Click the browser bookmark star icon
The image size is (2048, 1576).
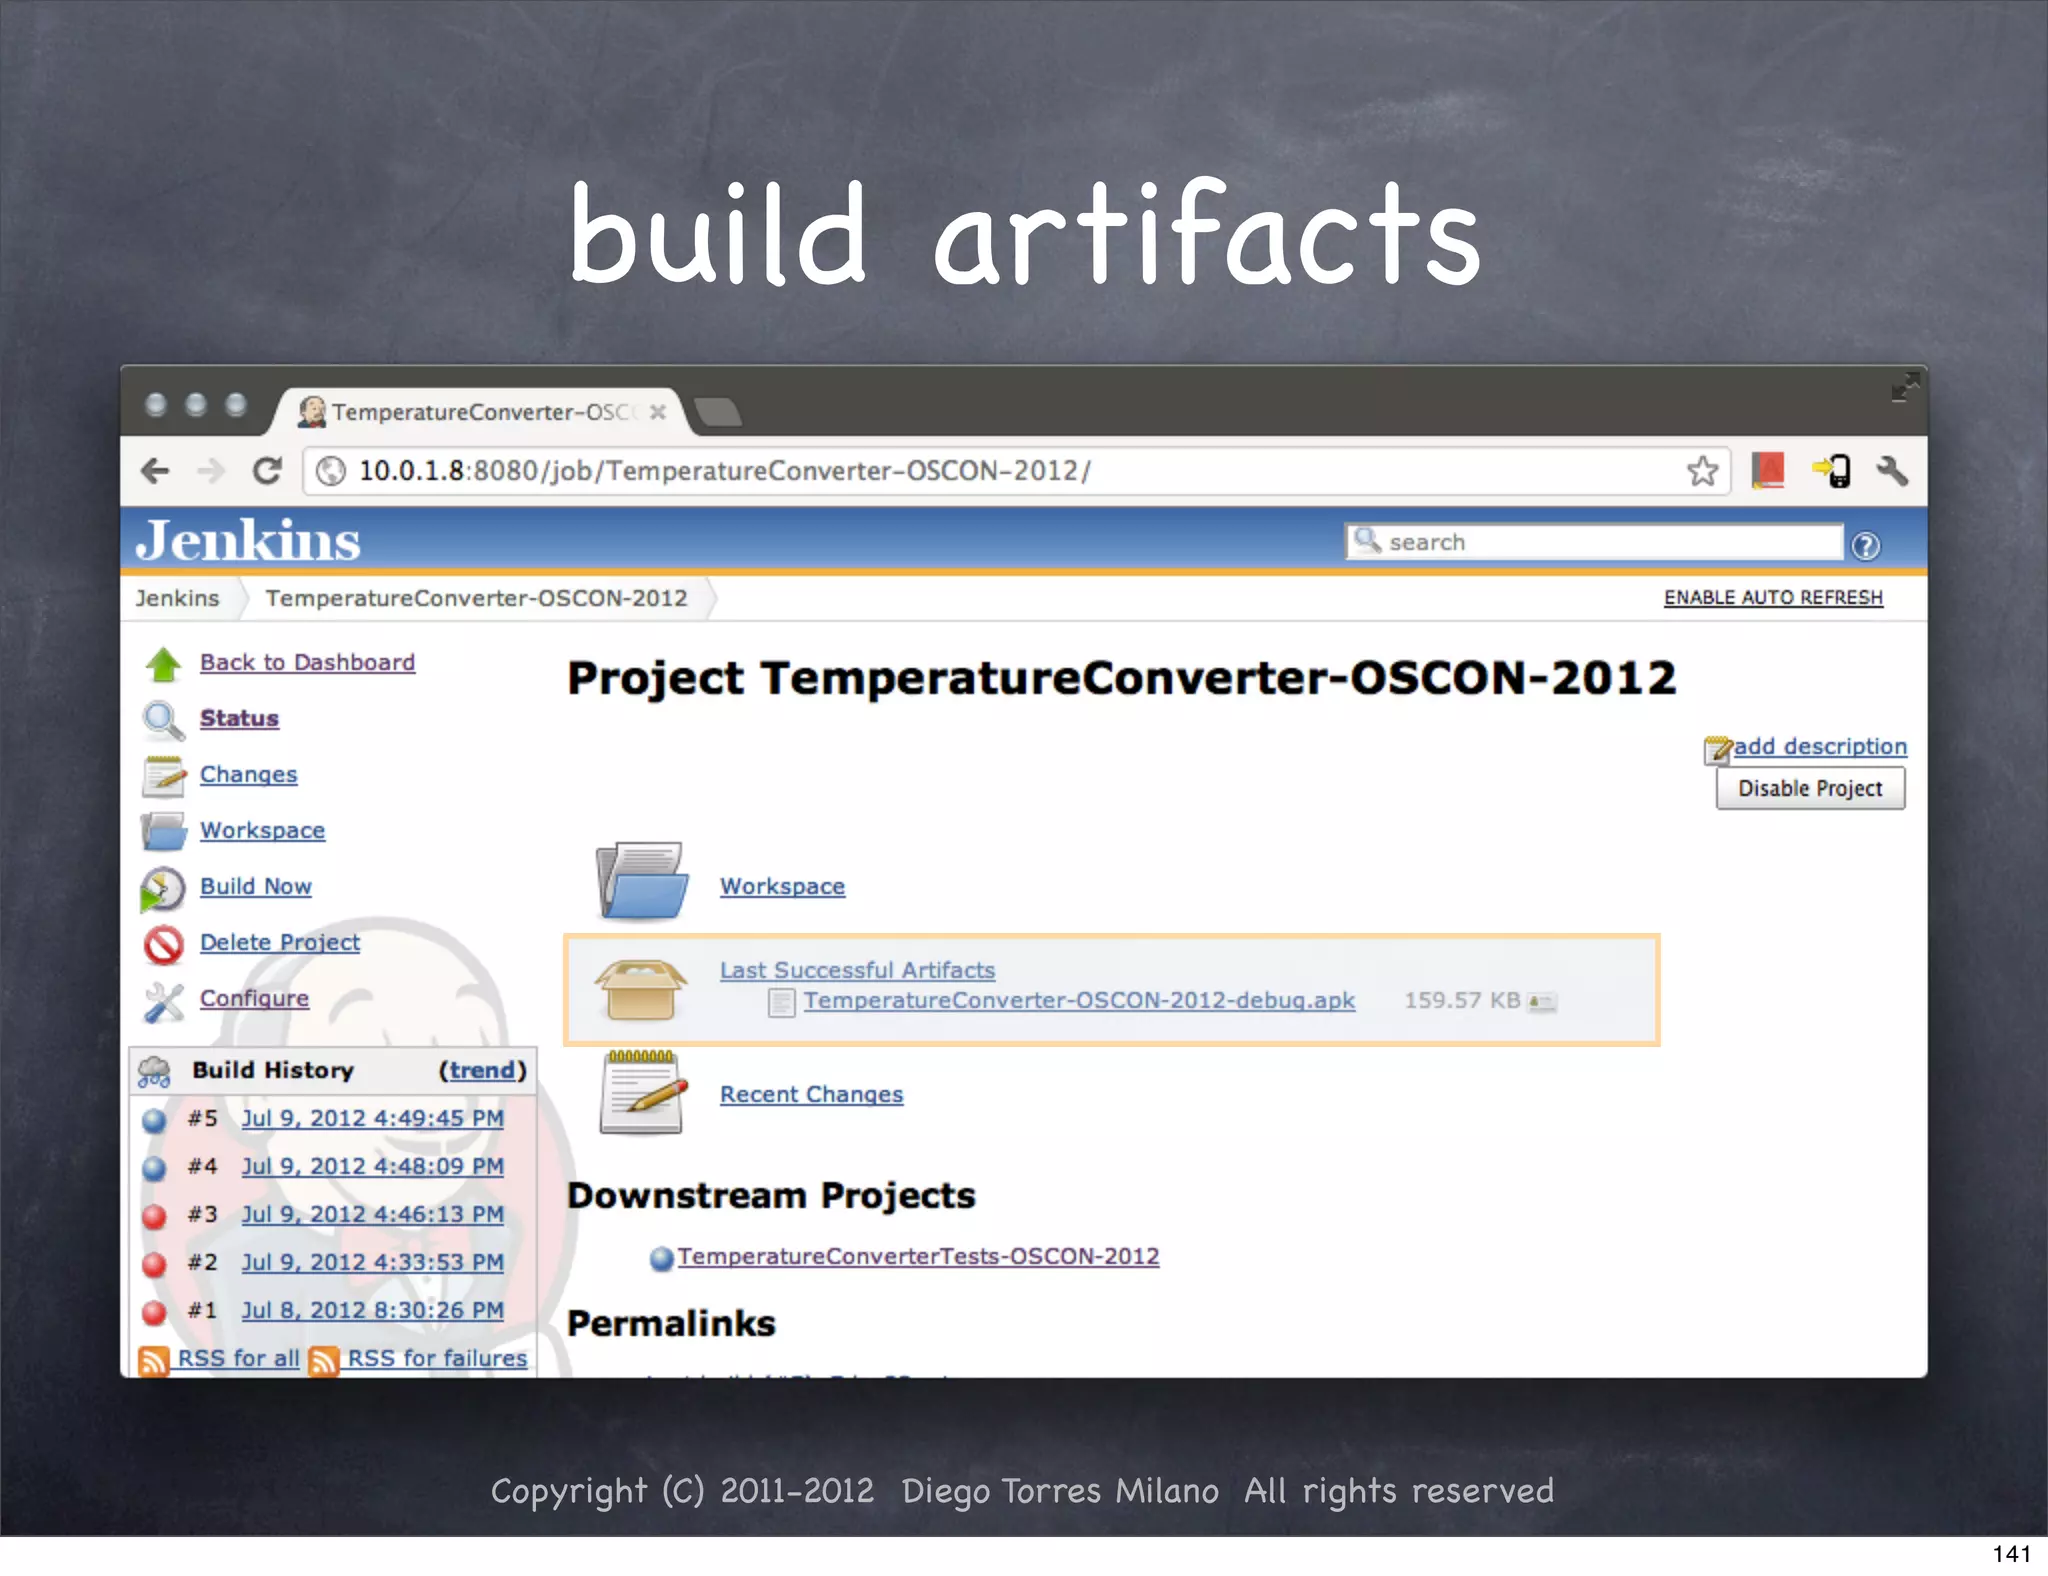pos(1702,470)
